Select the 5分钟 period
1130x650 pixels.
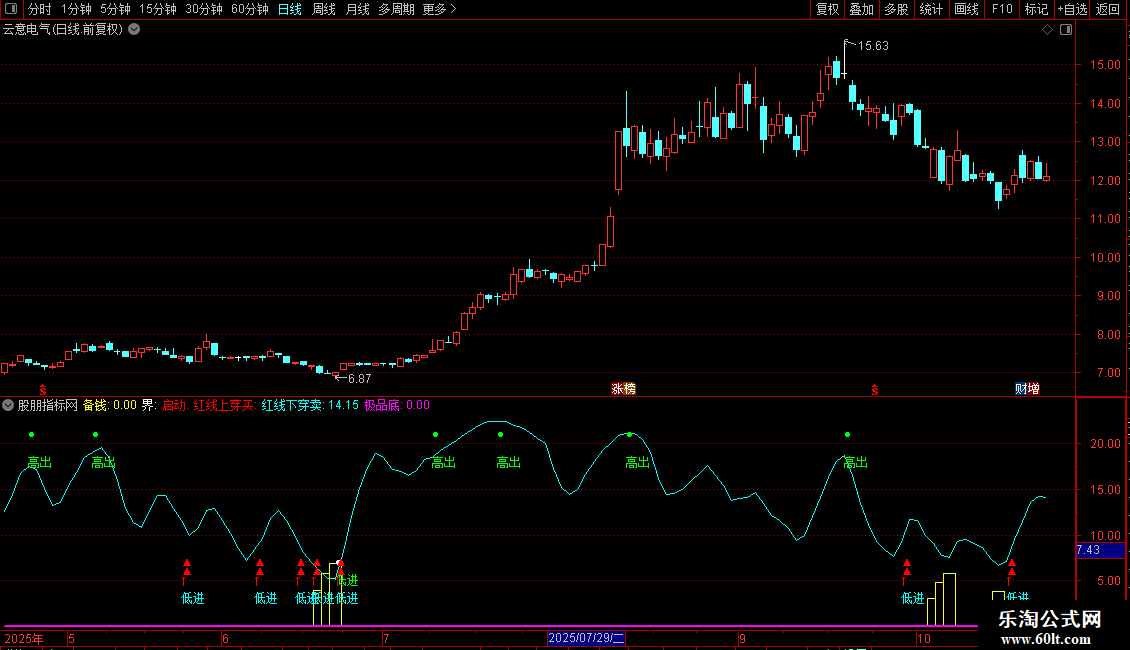(115, 9)
